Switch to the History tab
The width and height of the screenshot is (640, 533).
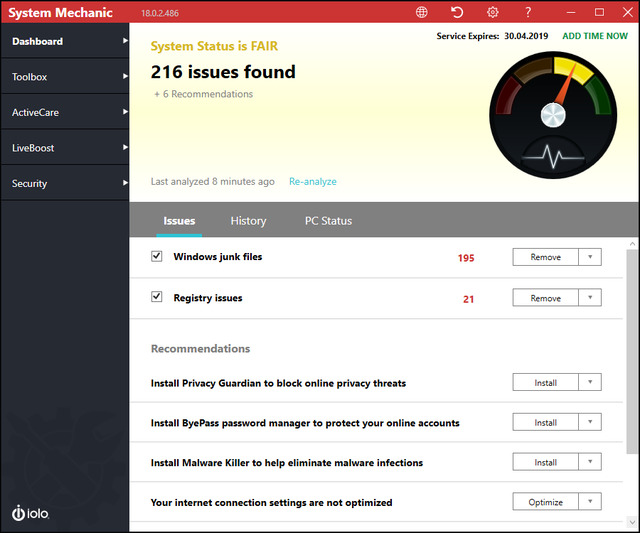click(248, 221)
